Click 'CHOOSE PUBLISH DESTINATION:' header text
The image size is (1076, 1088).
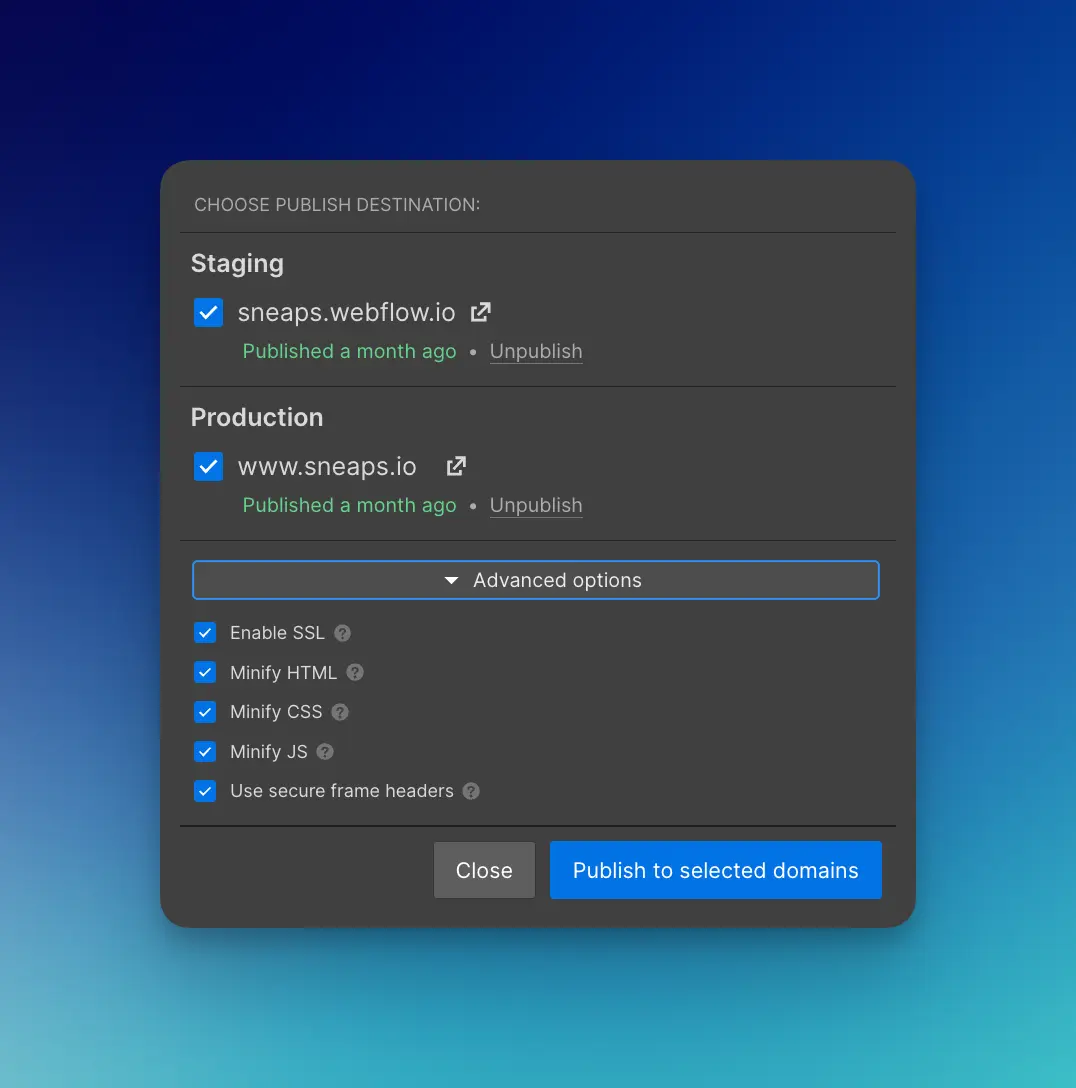coord(336,205)
